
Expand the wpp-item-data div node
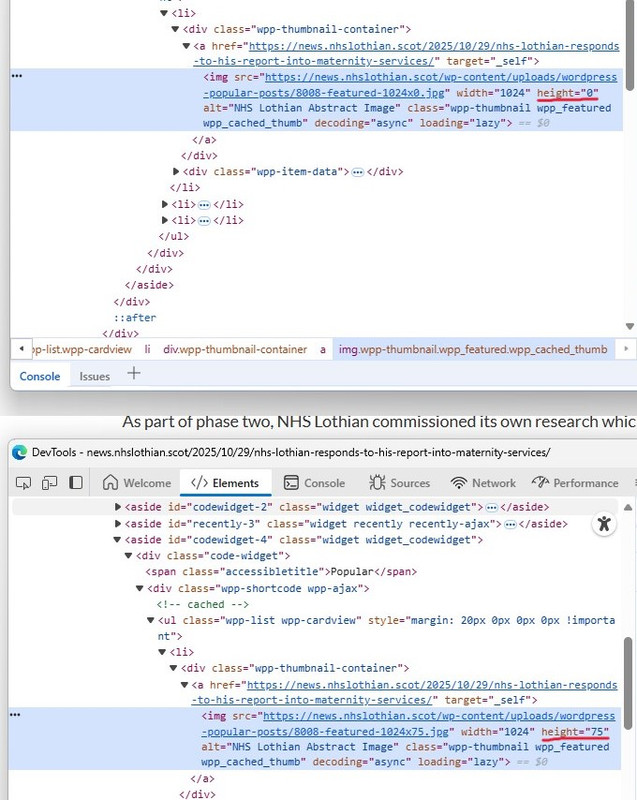(x=176, y=171)
